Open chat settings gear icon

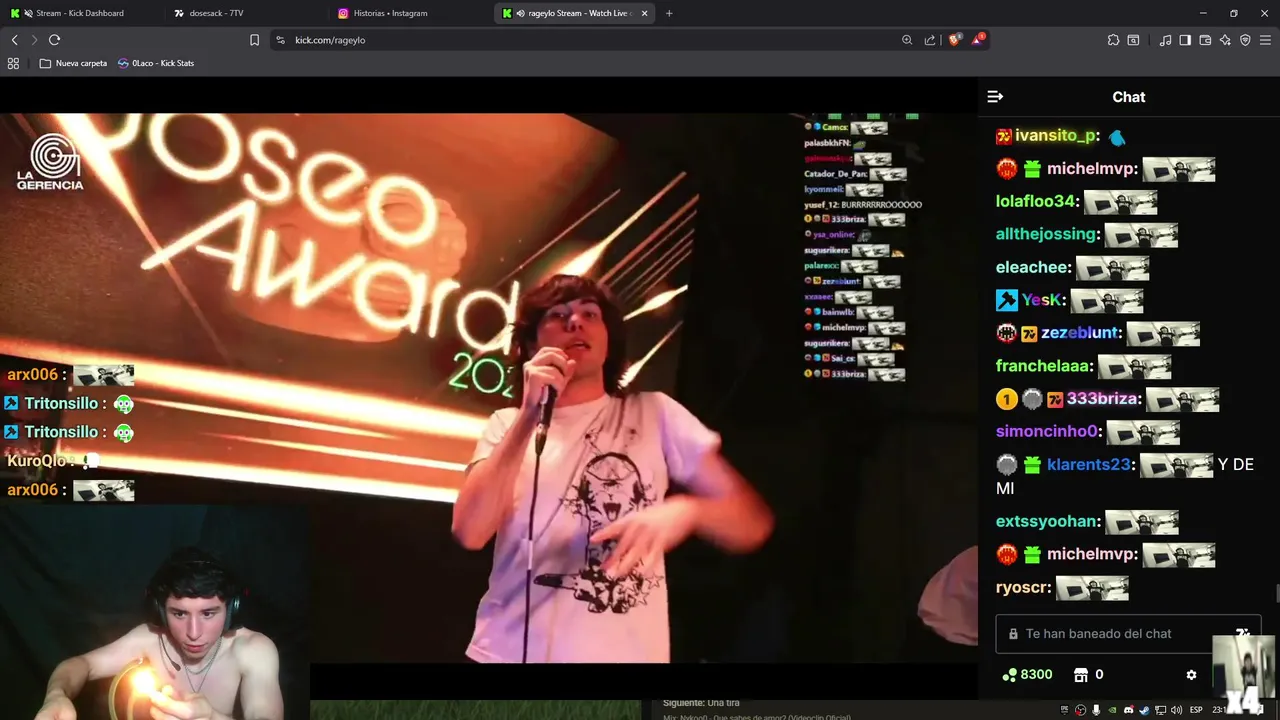(1191, 675)
